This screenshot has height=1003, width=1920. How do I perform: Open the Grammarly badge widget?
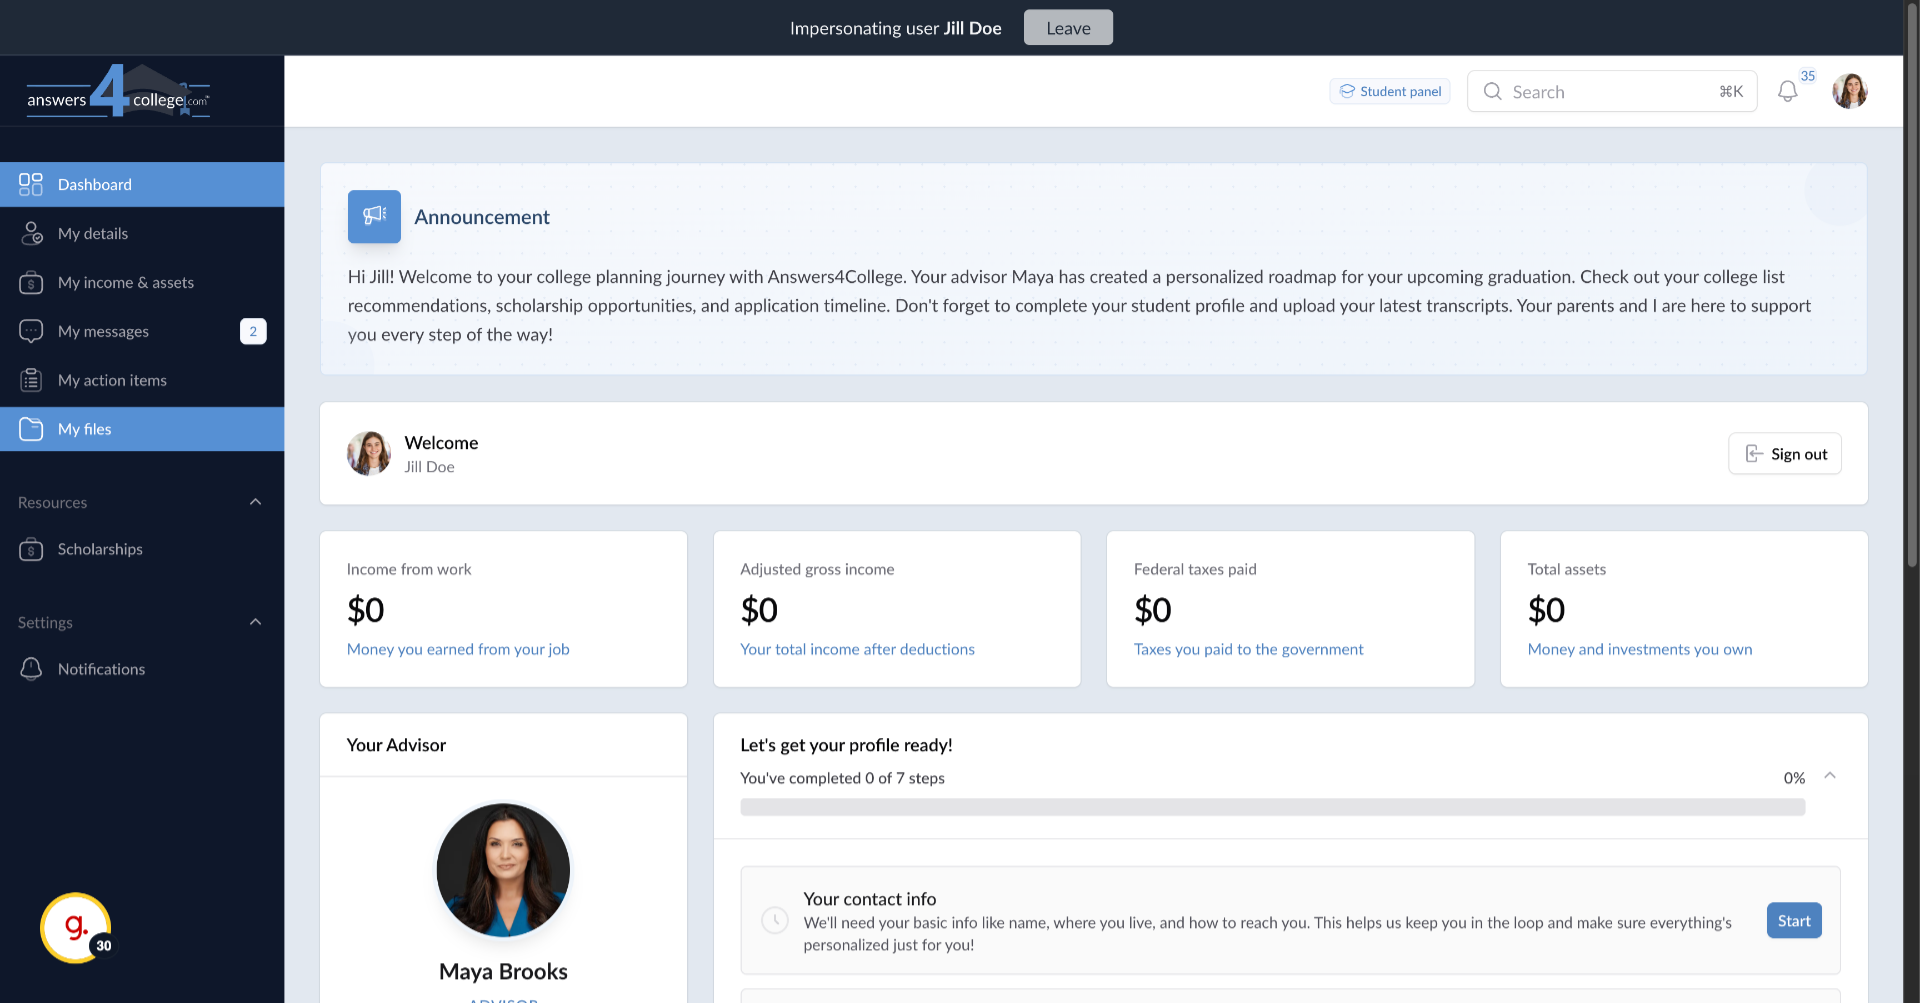pyautogui.click(x=76, y=928)
